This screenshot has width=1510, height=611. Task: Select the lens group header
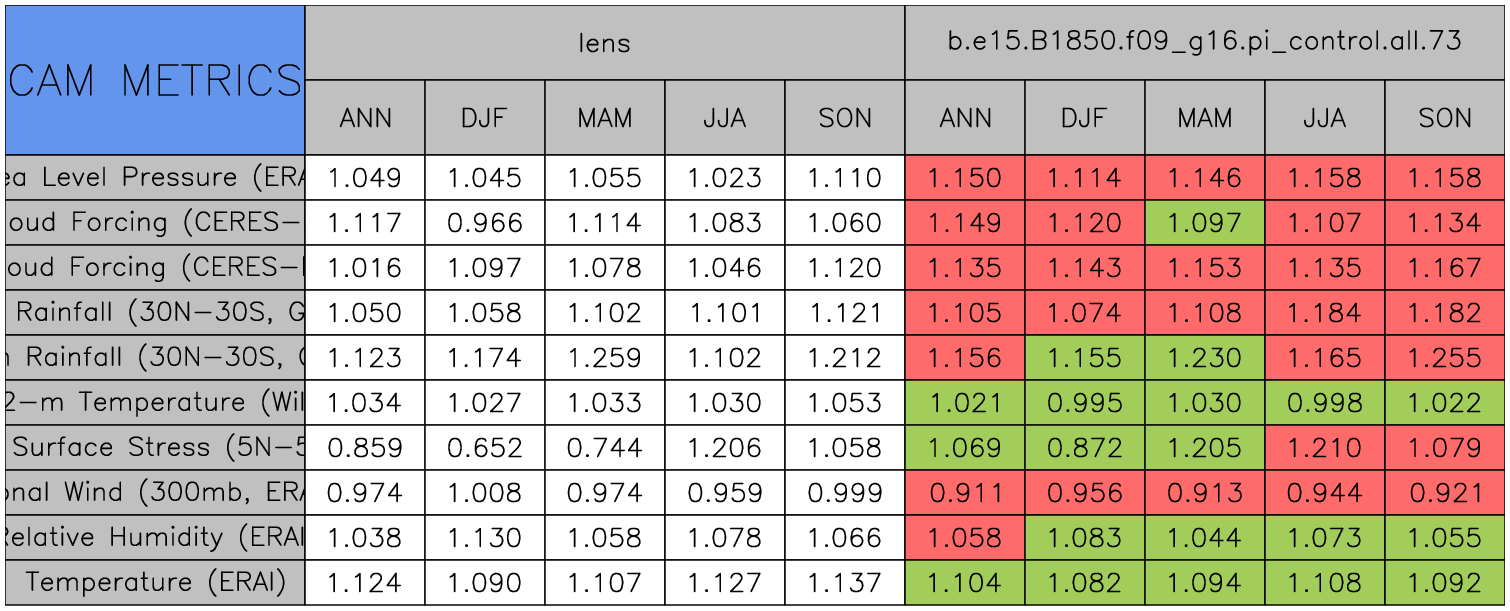point(604,43)
